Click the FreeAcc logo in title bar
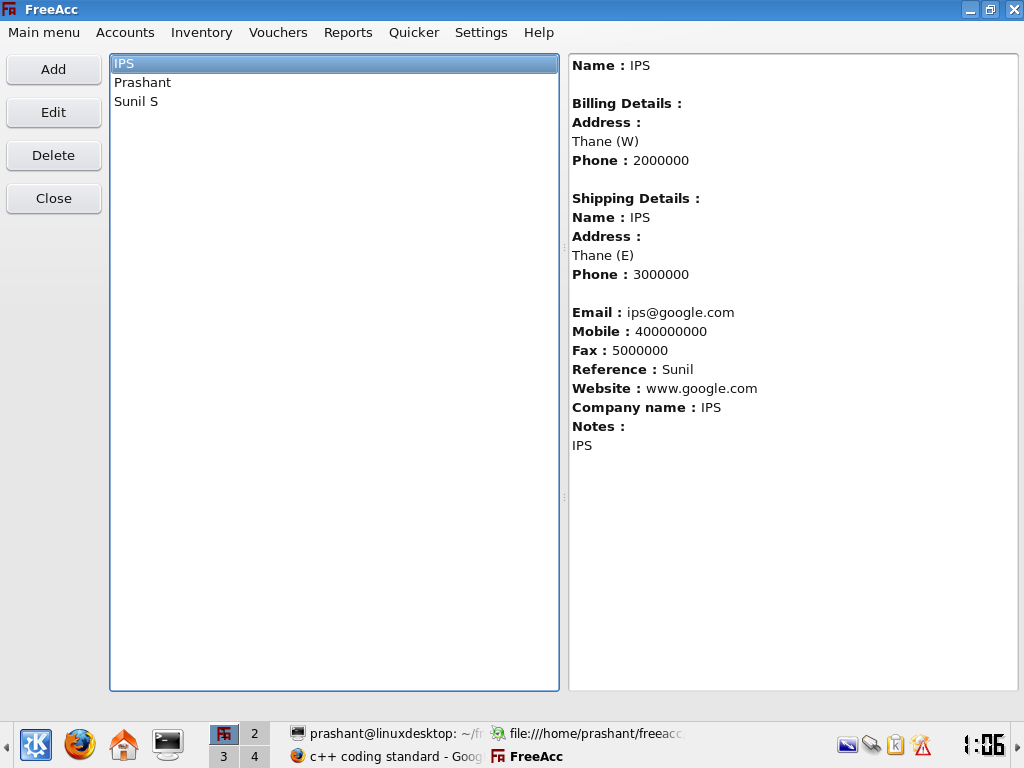The width and height of the screenshot is (1024, 768). (x=9, y=9)
